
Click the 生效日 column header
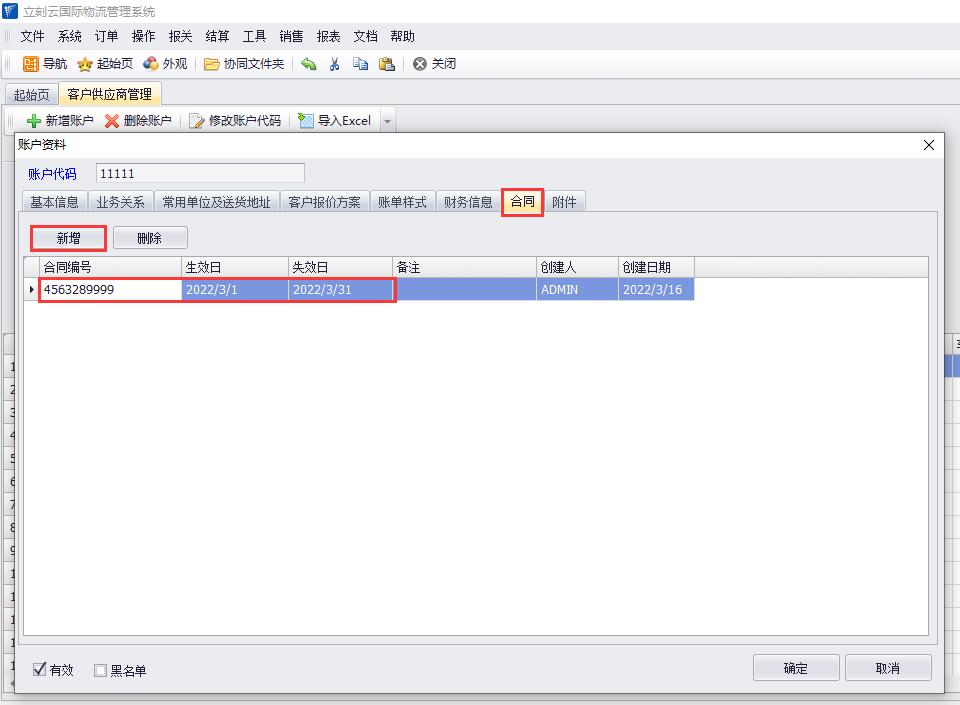pos(235,267)
